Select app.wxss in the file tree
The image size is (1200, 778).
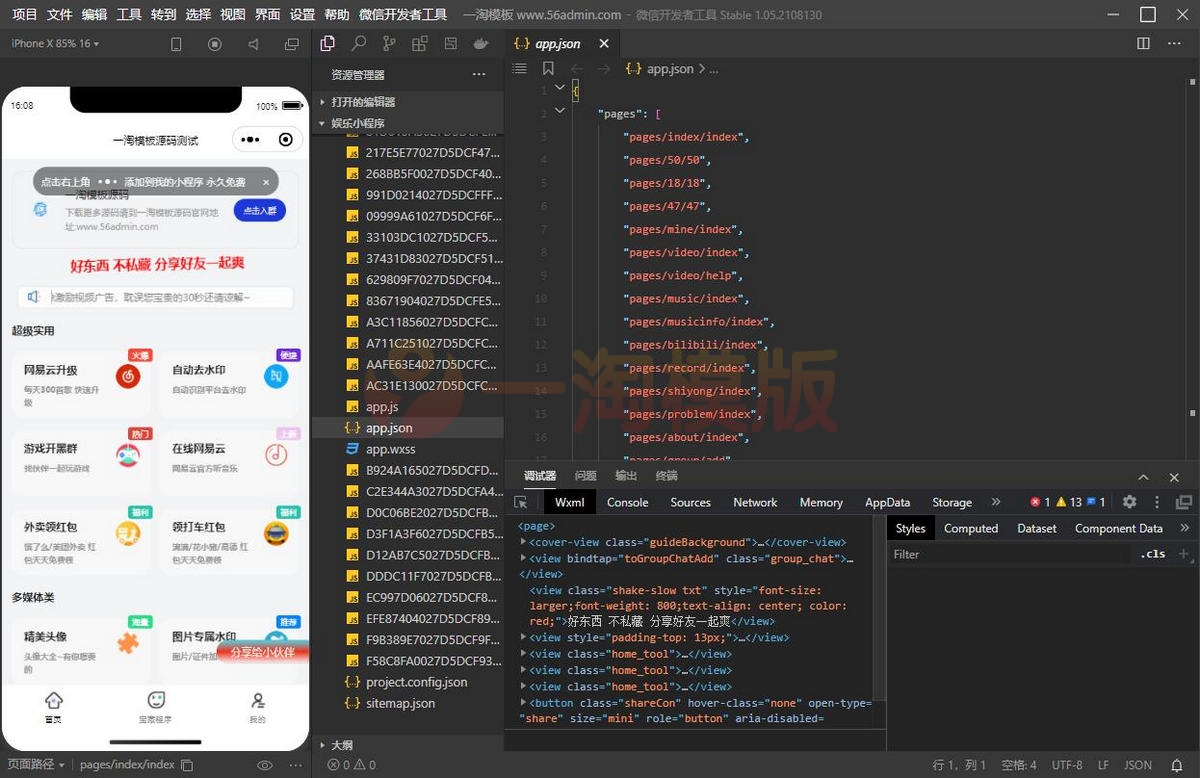[390, 449]
